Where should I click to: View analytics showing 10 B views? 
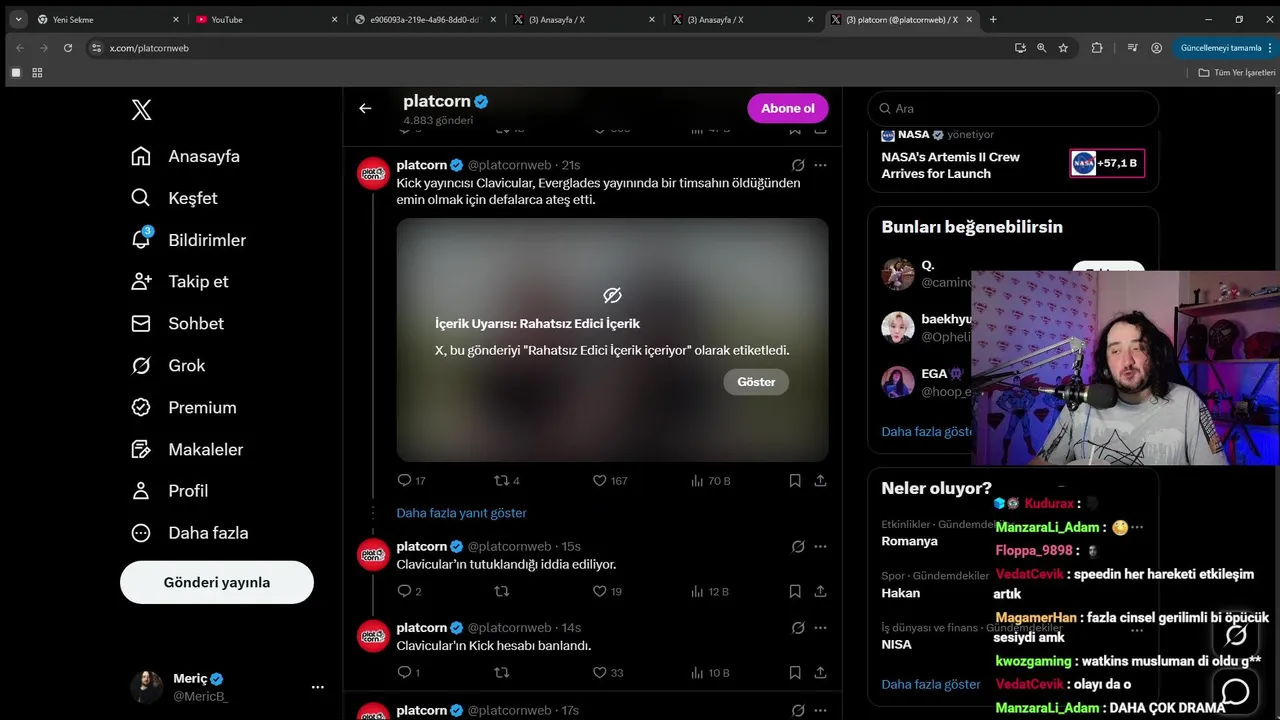pos(710,673)
